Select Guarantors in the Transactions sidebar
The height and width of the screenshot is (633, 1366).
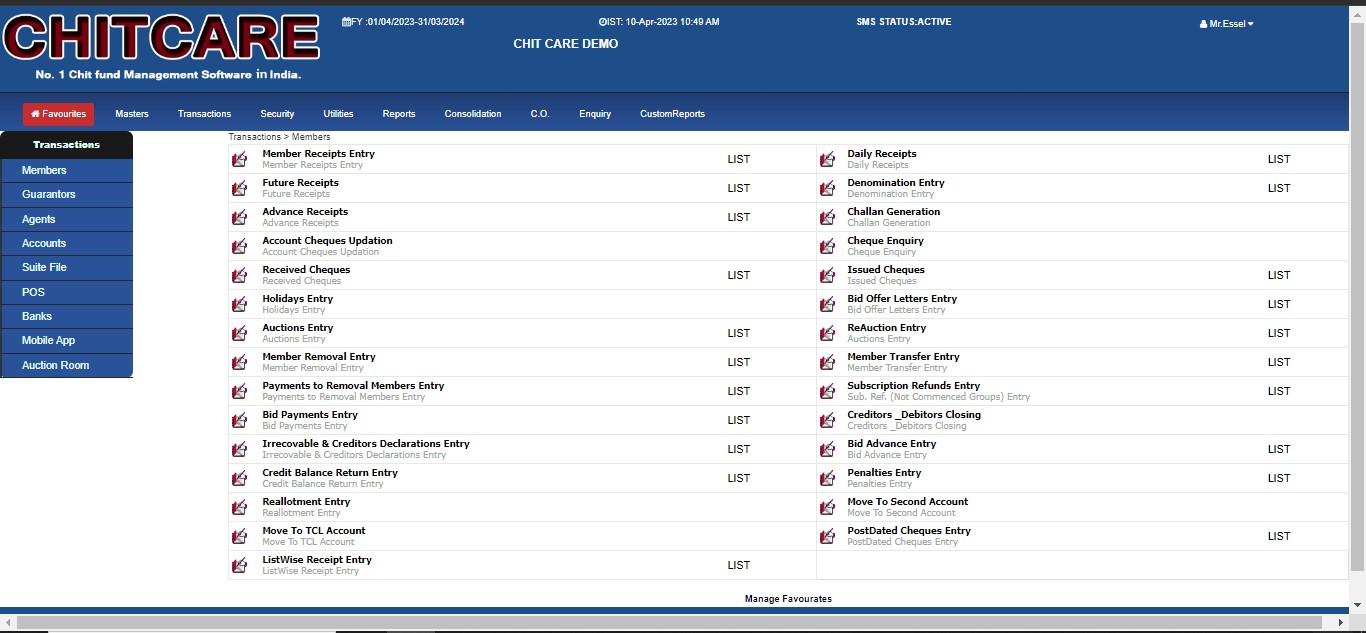tap(49, 194)
